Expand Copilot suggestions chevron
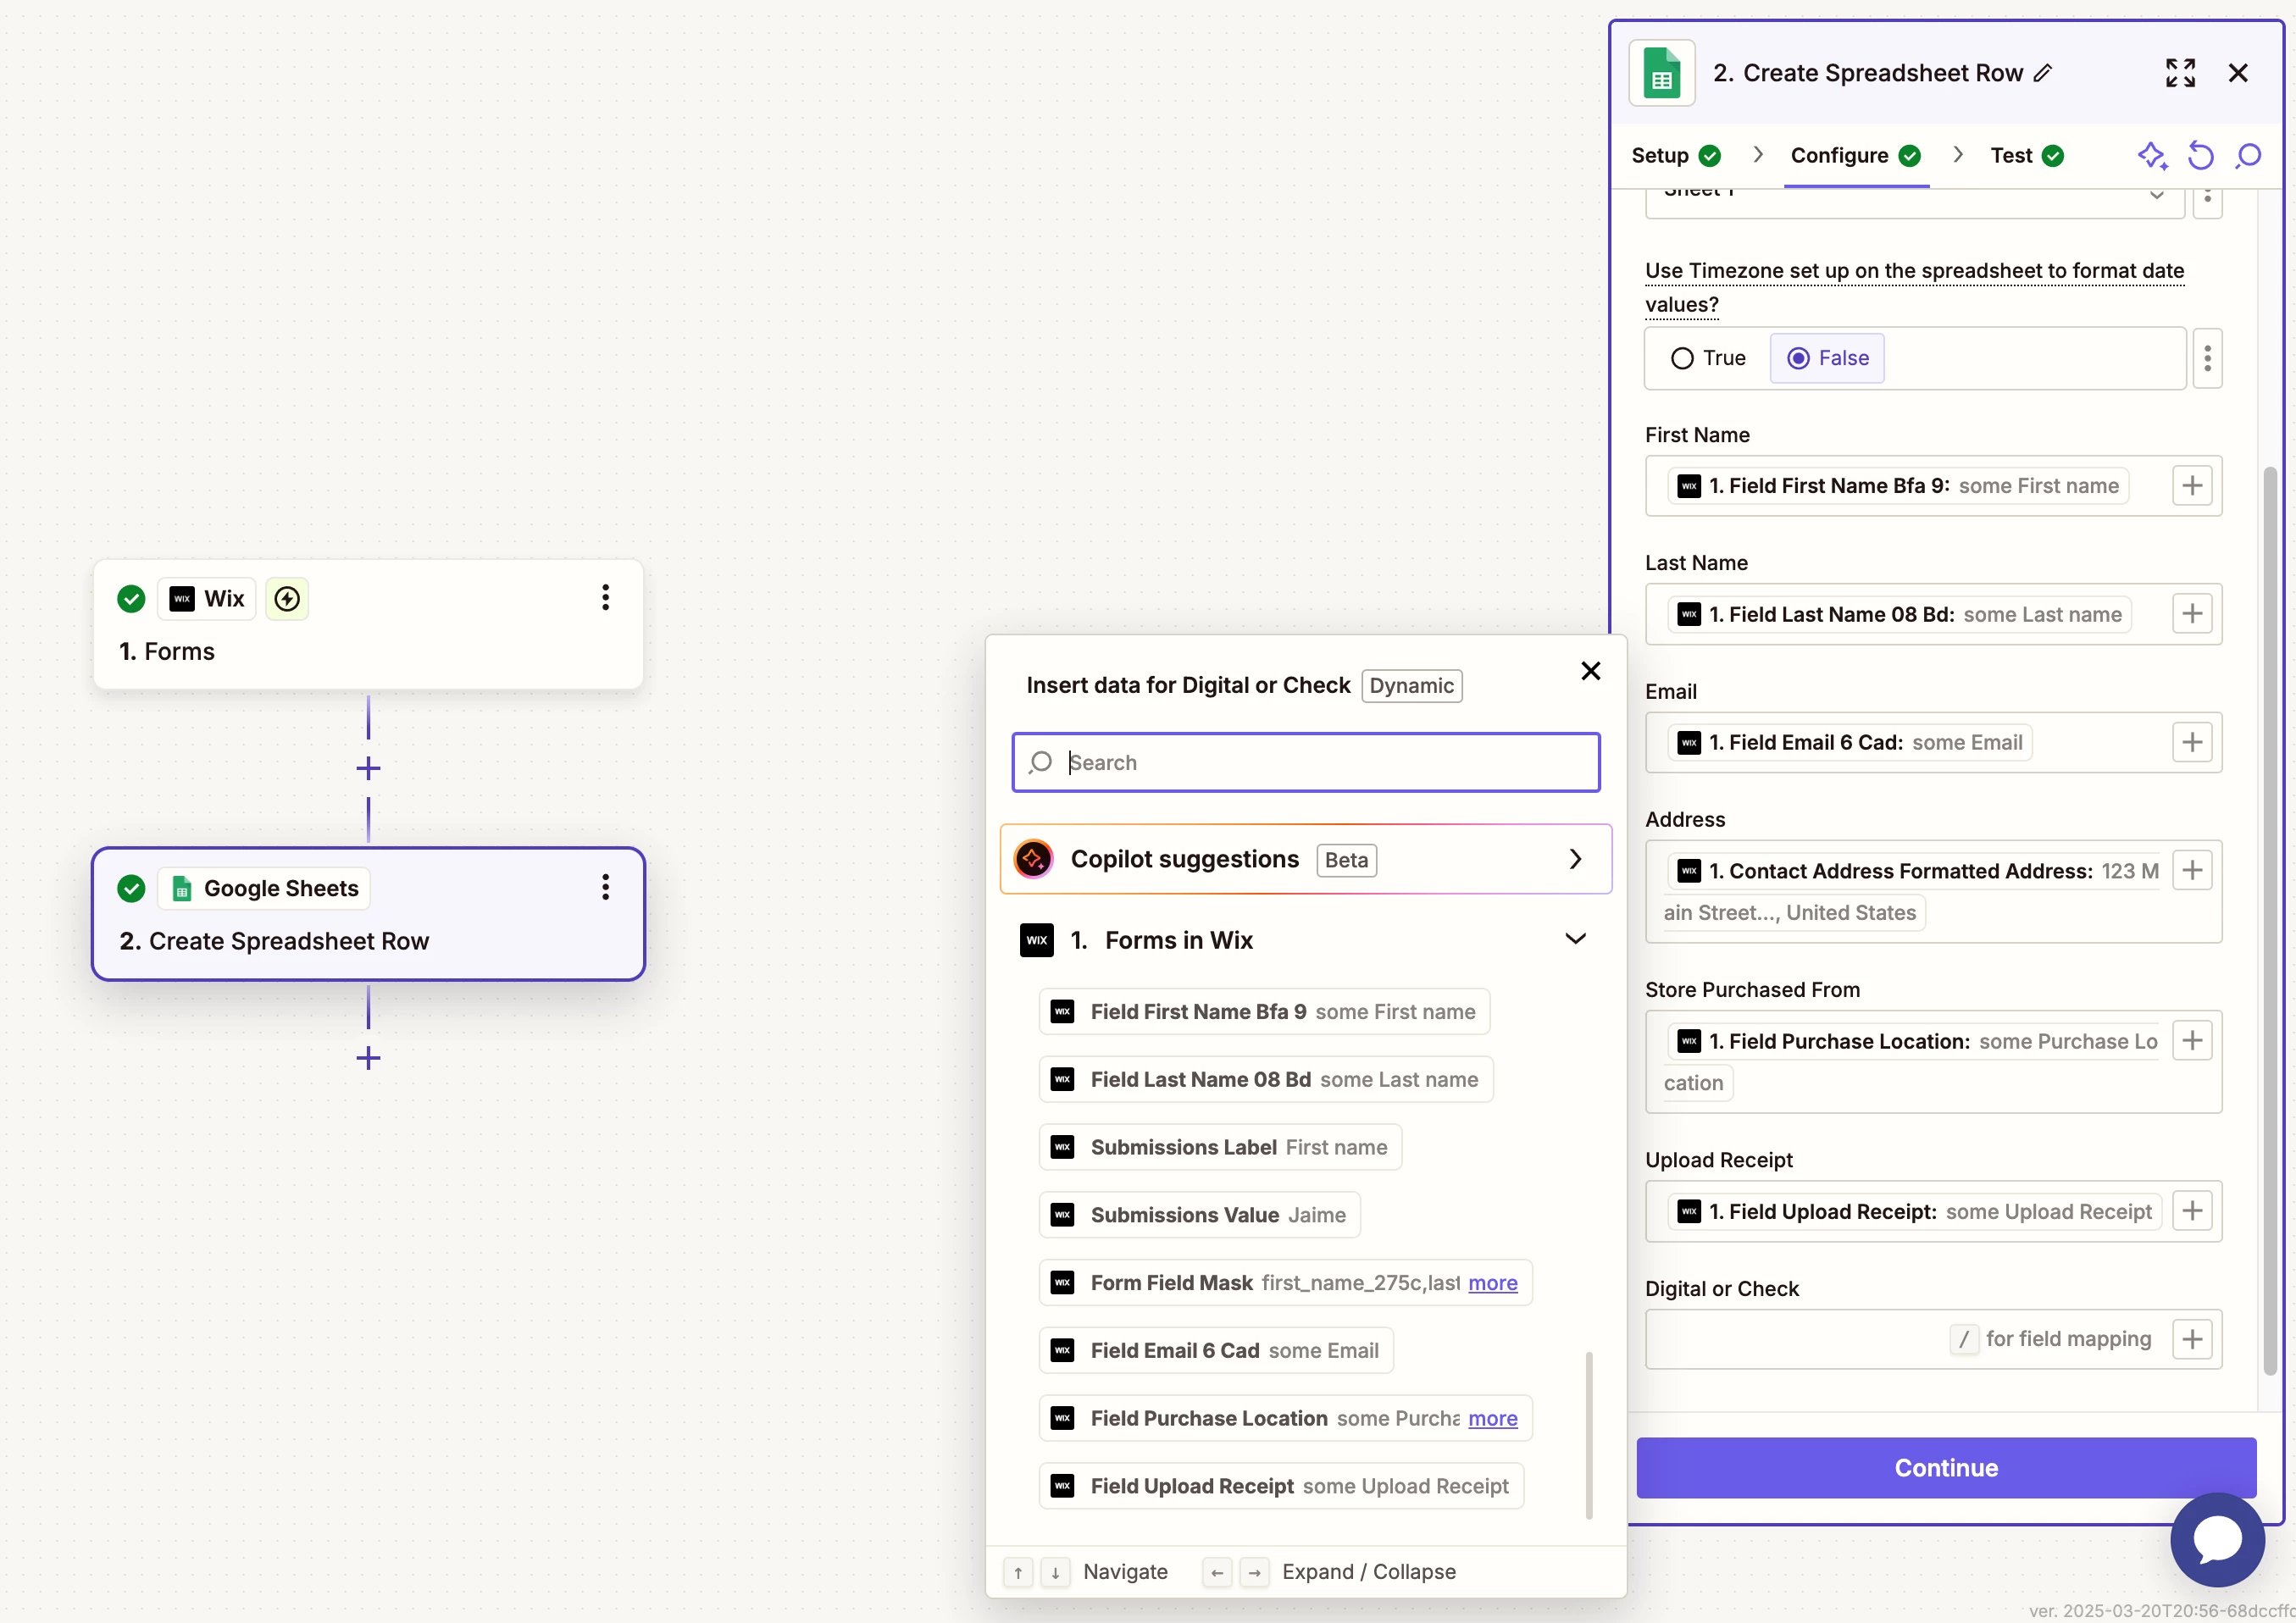The height and width of the screenshot is (1623, 2296). tap(1575, 859)
